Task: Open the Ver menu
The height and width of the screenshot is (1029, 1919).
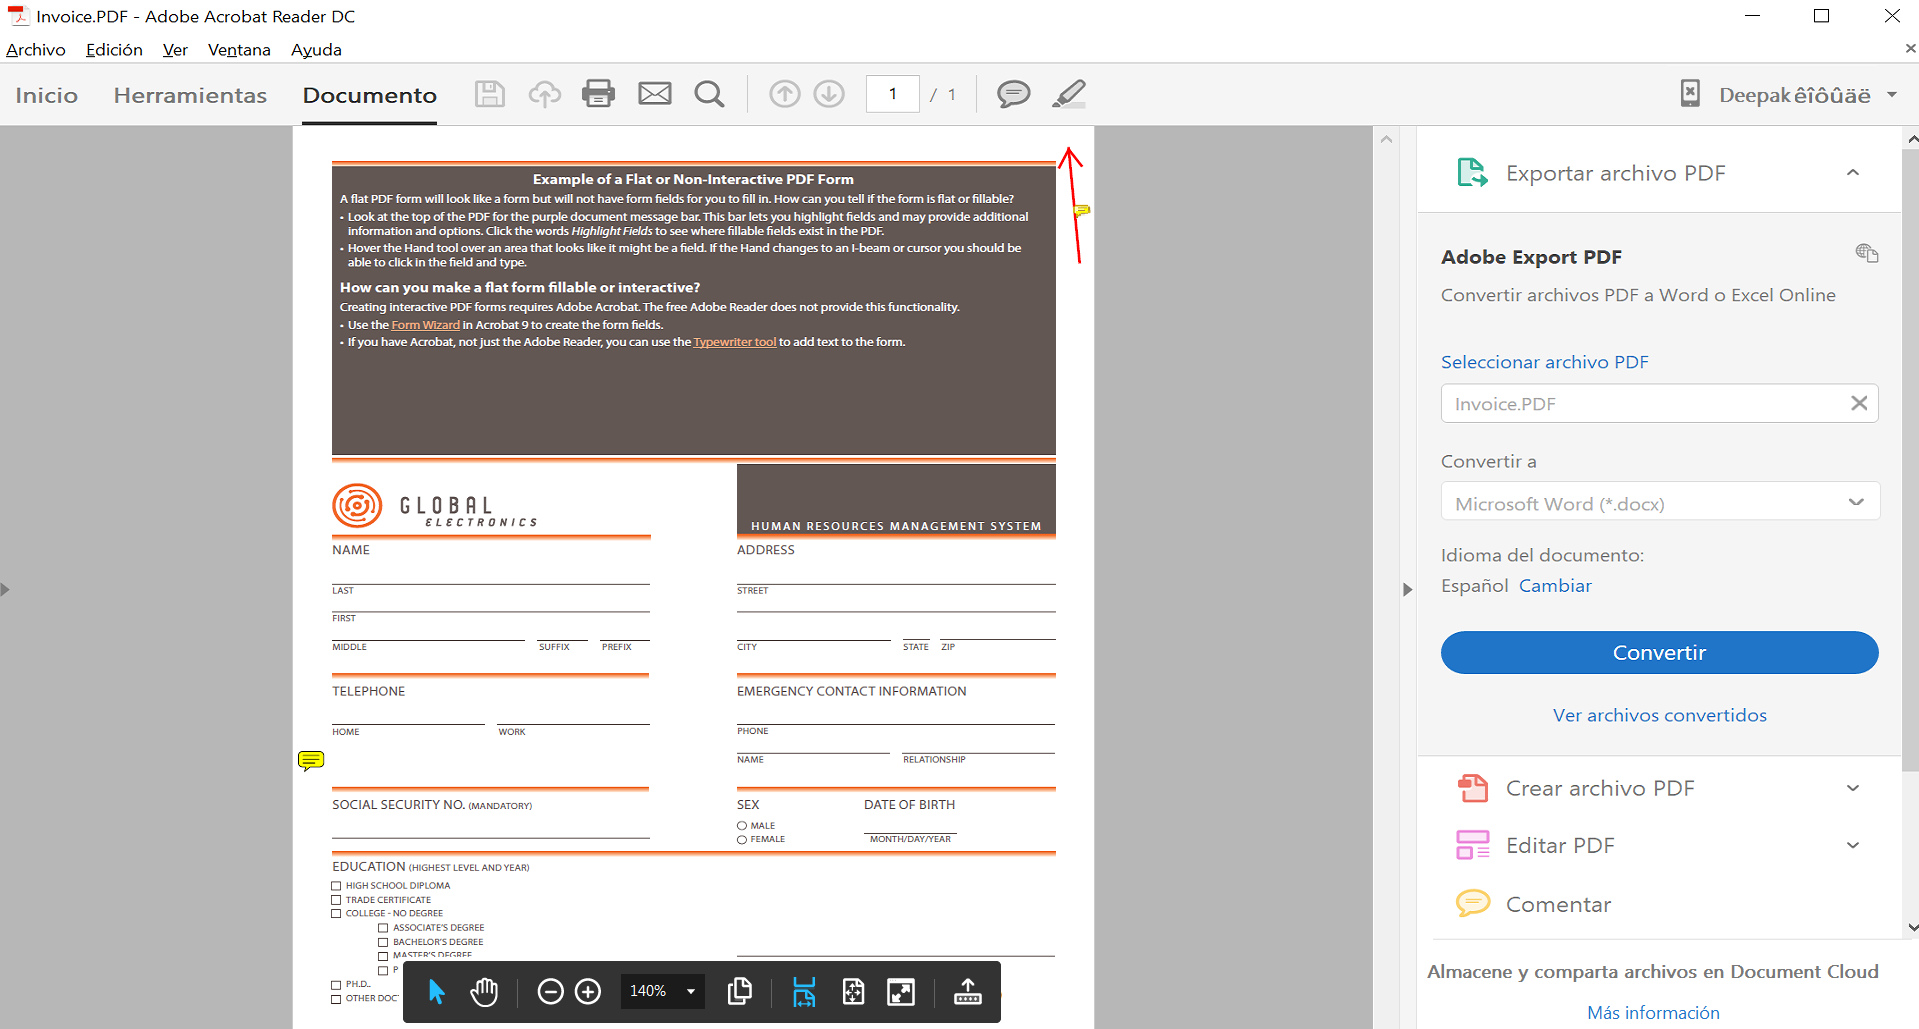Action: pos(175,49)
